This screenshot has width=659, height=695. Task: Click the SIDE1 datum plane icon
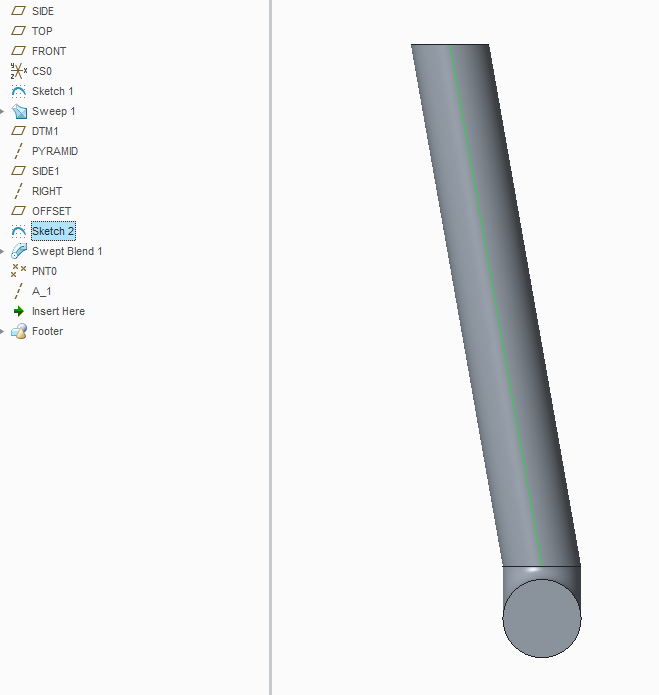pyautogui.click(x=18, y=171)
